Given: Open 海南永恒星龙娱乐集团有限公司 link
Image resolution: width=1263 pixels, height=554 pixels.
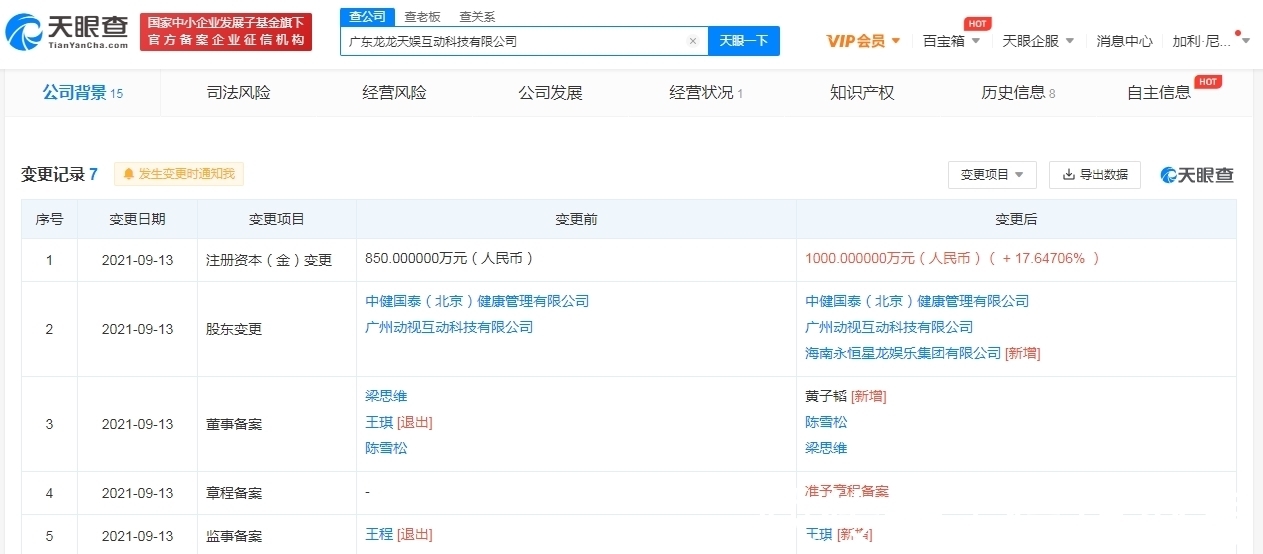Looking at the screenshot, I should click(903, 353).
